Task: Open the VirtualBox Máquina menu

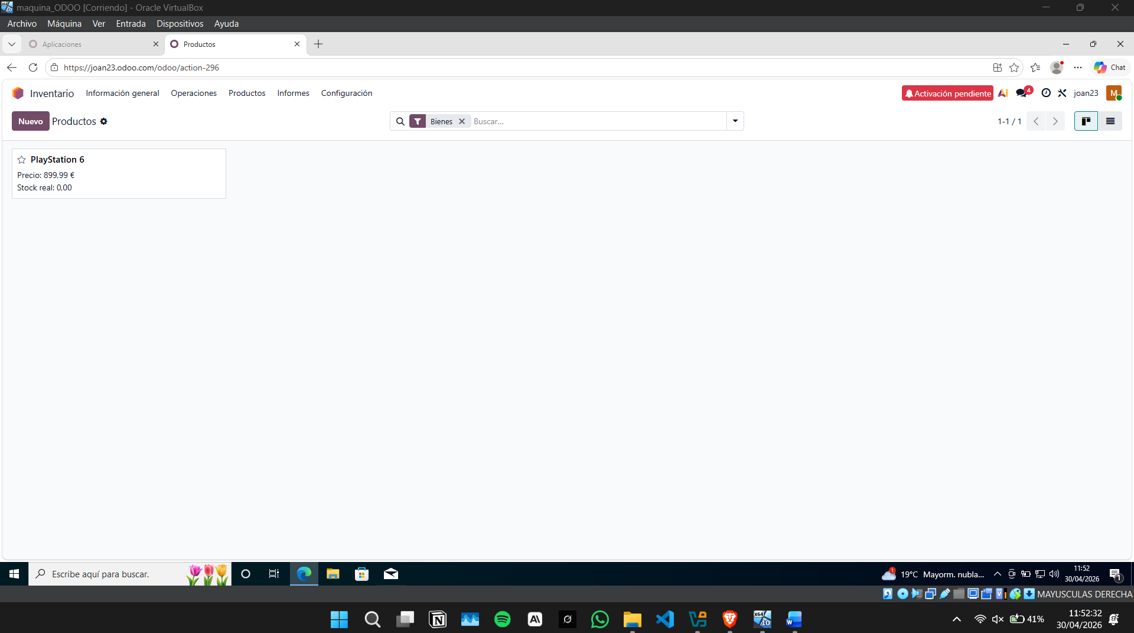Action: point(64,24)
